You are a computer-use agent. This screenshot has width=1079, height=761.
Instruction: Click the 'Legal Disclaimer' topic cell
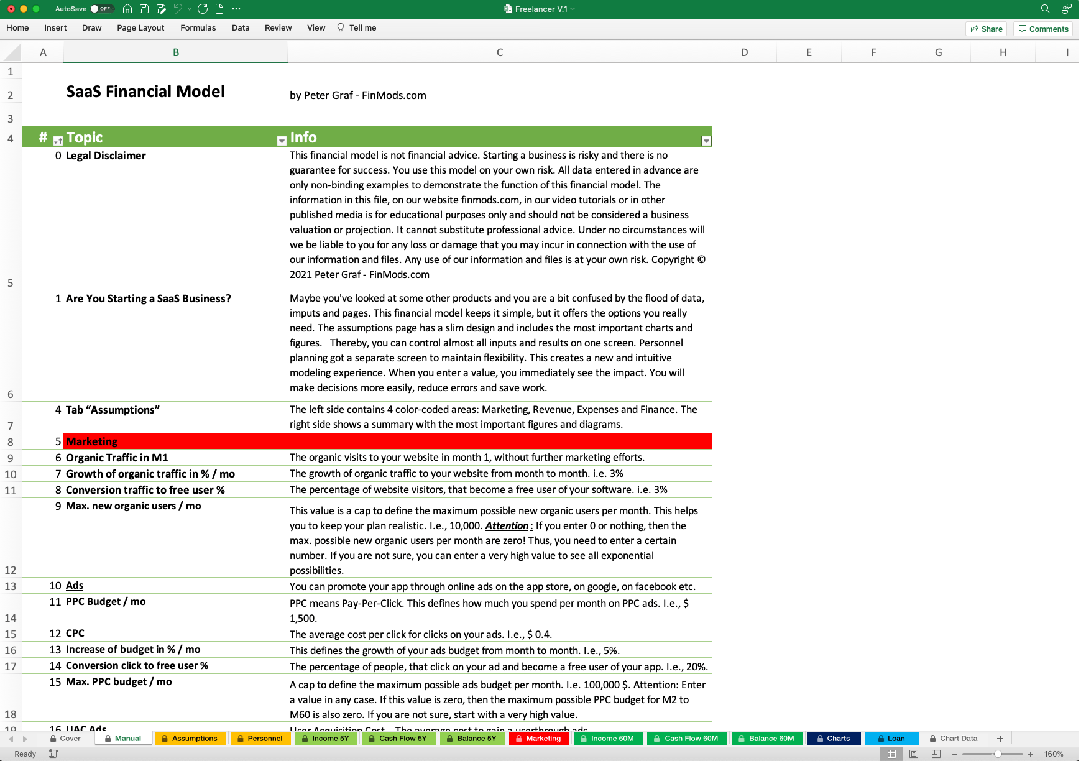[x=106, y=156]
